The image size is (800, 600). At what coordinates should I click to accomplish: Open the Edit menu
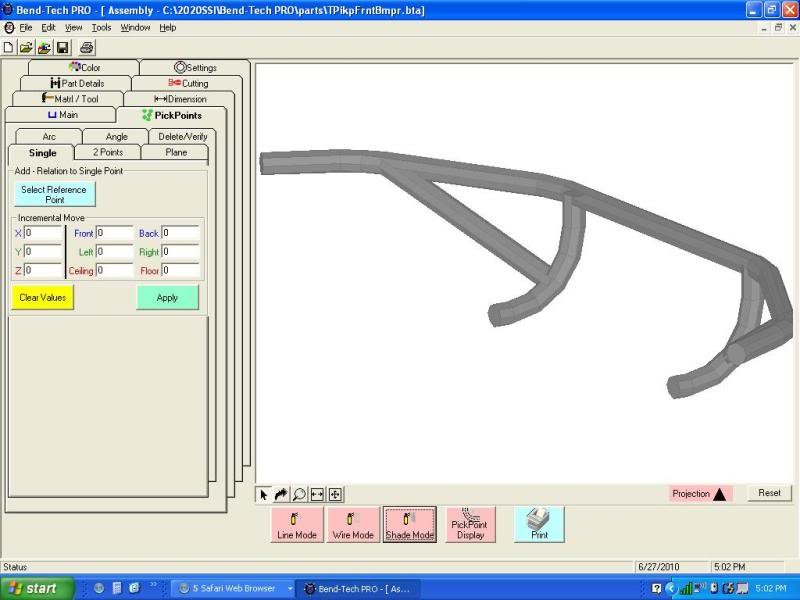tap(48, 28)
